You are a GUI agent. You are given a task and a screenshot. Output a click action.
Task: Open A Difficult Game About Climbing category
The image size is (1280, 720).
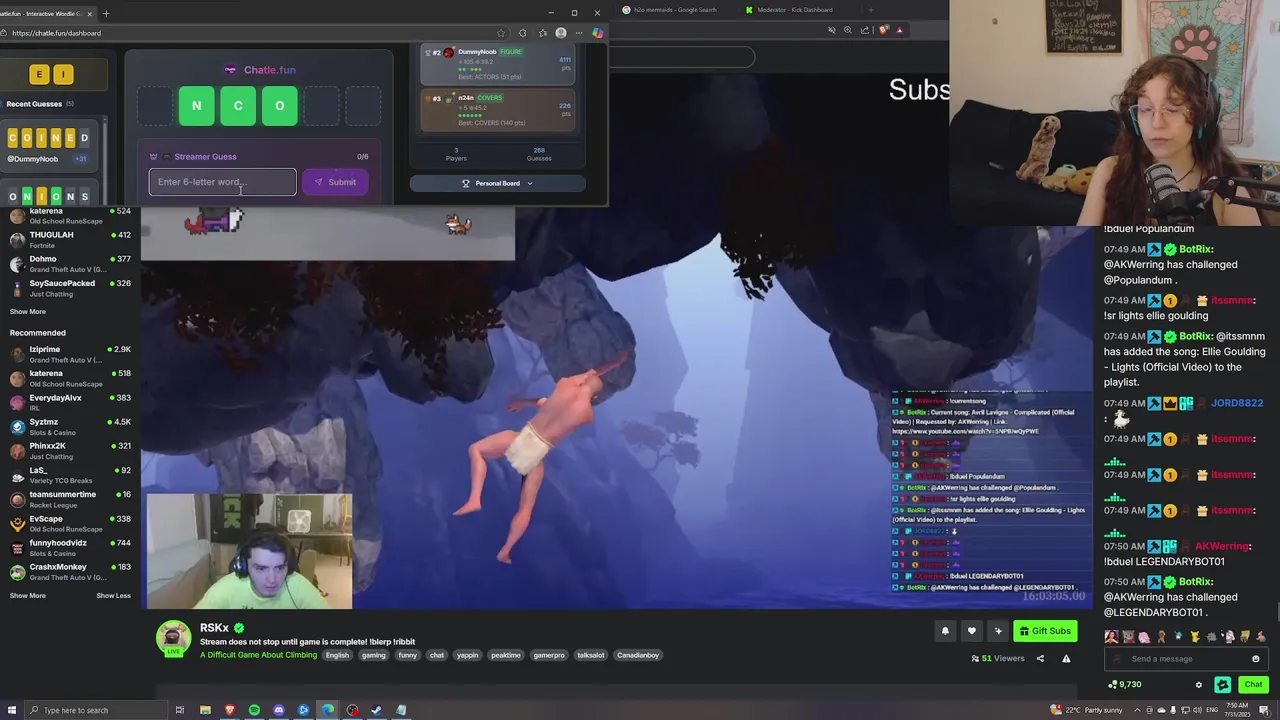click(x=258, y=655)
